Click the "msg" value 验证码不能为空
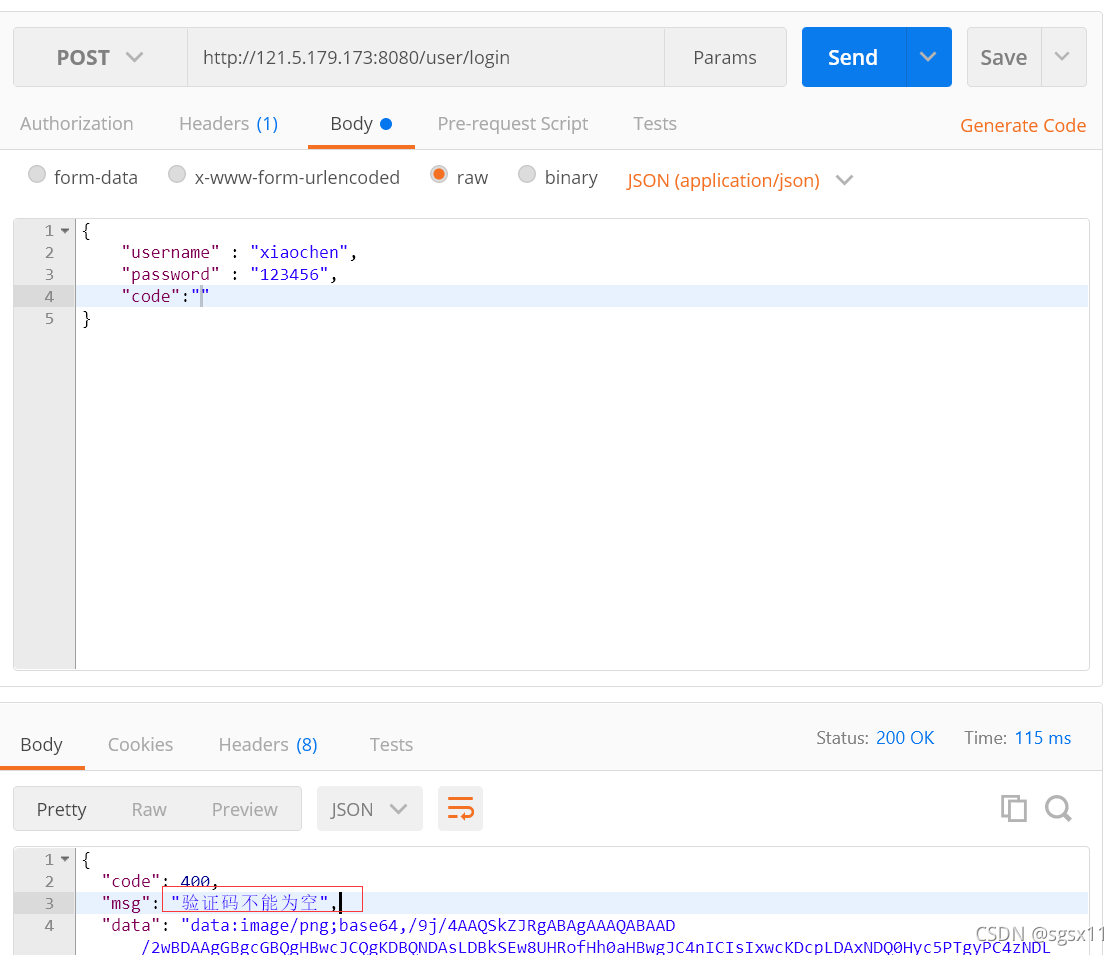This screenshot has height=955, width=1119. coord(249,903)
